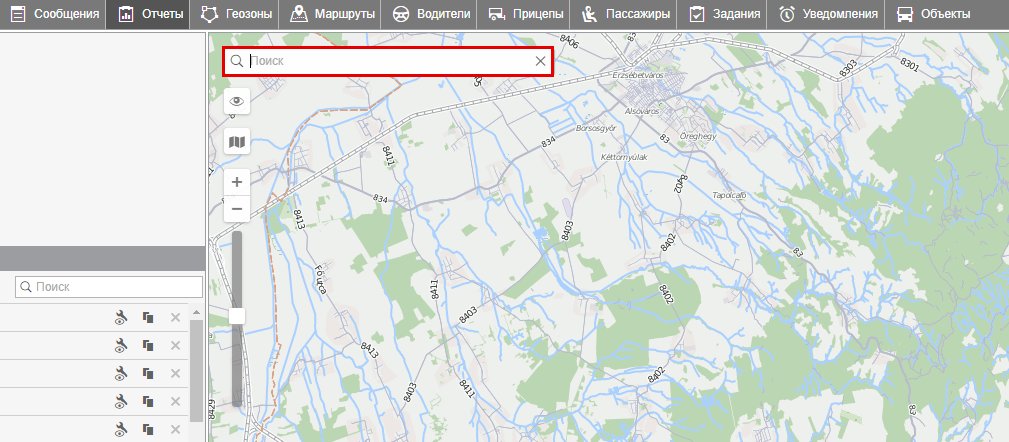The image size is (1009, 442).
Task: Click the Объекты bus icon
Action: click(x=904, y=14)
